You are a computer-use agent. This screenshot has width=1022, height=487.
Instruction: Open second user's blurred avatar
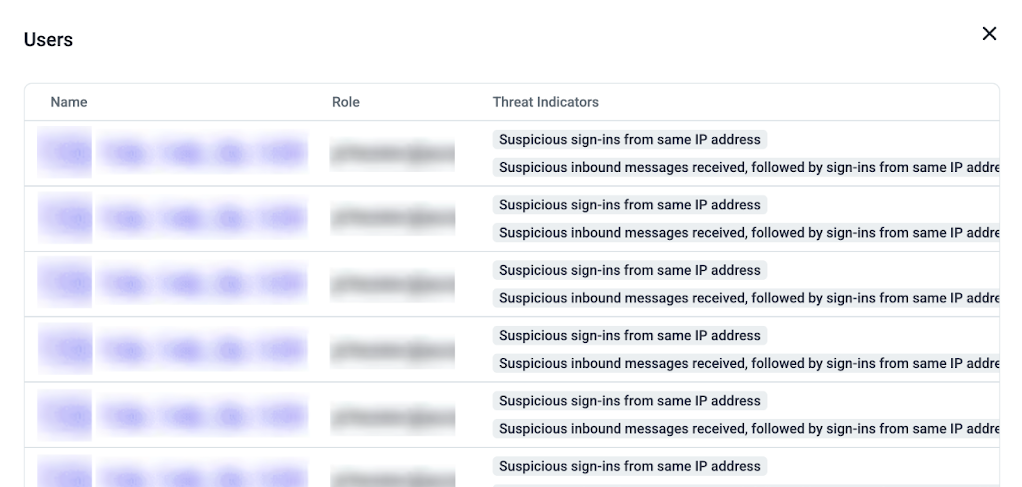tap(65, 218)
